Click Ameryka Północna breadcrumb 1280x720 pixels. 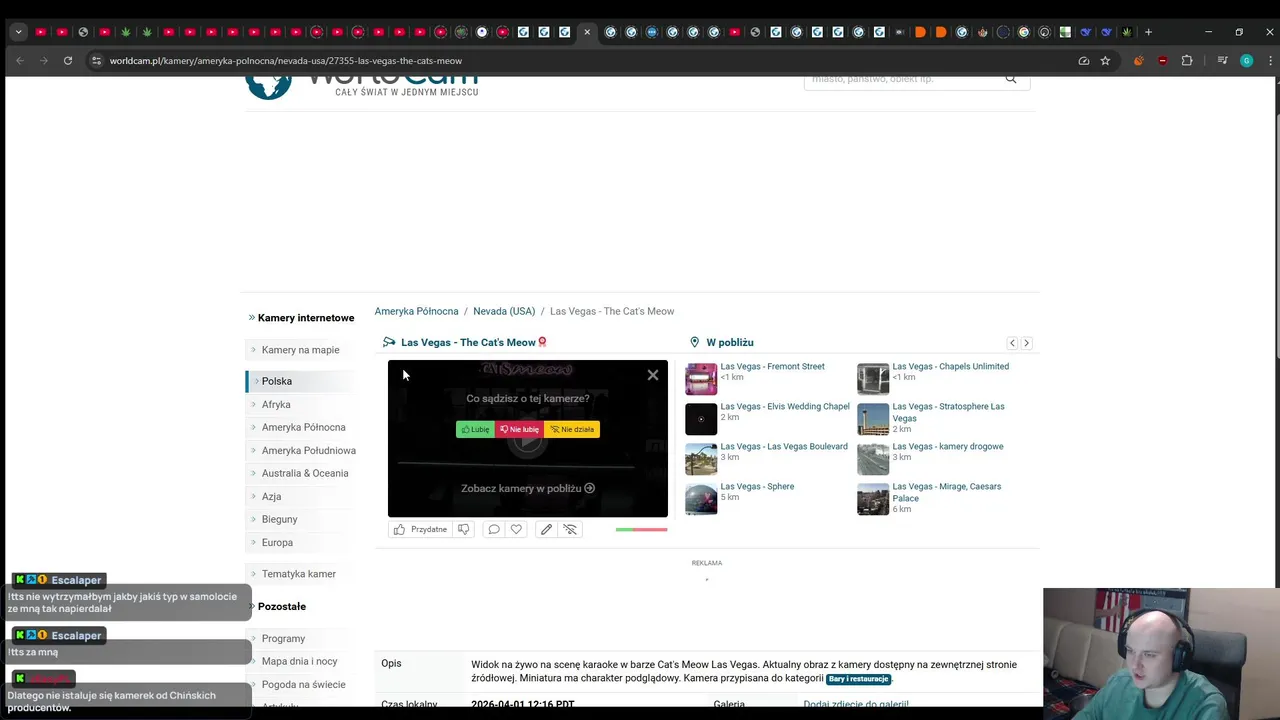coord(416,312)
